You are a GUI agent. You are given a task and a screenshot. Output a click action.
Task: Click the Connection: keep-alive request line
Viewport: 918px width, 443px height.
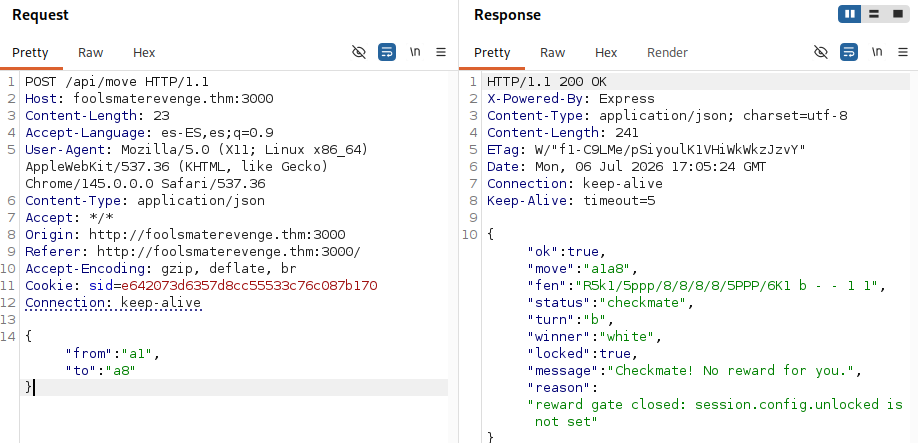pyautogui.click(x=113, y=303)
